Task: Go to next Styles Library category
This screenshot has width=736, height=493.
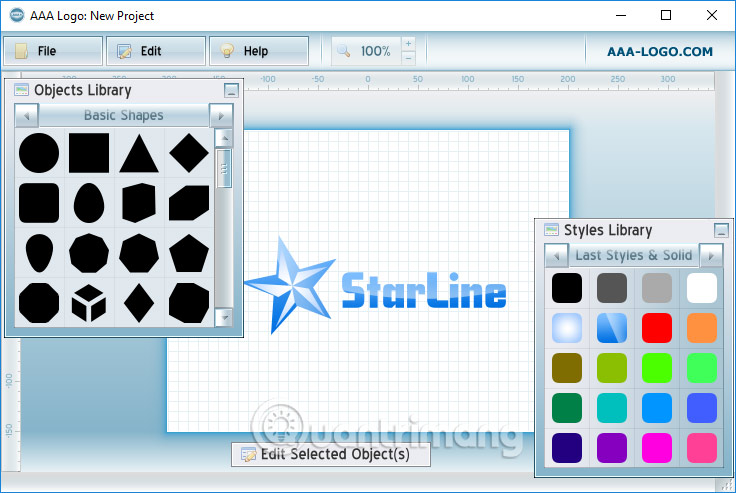Action: 711,256
